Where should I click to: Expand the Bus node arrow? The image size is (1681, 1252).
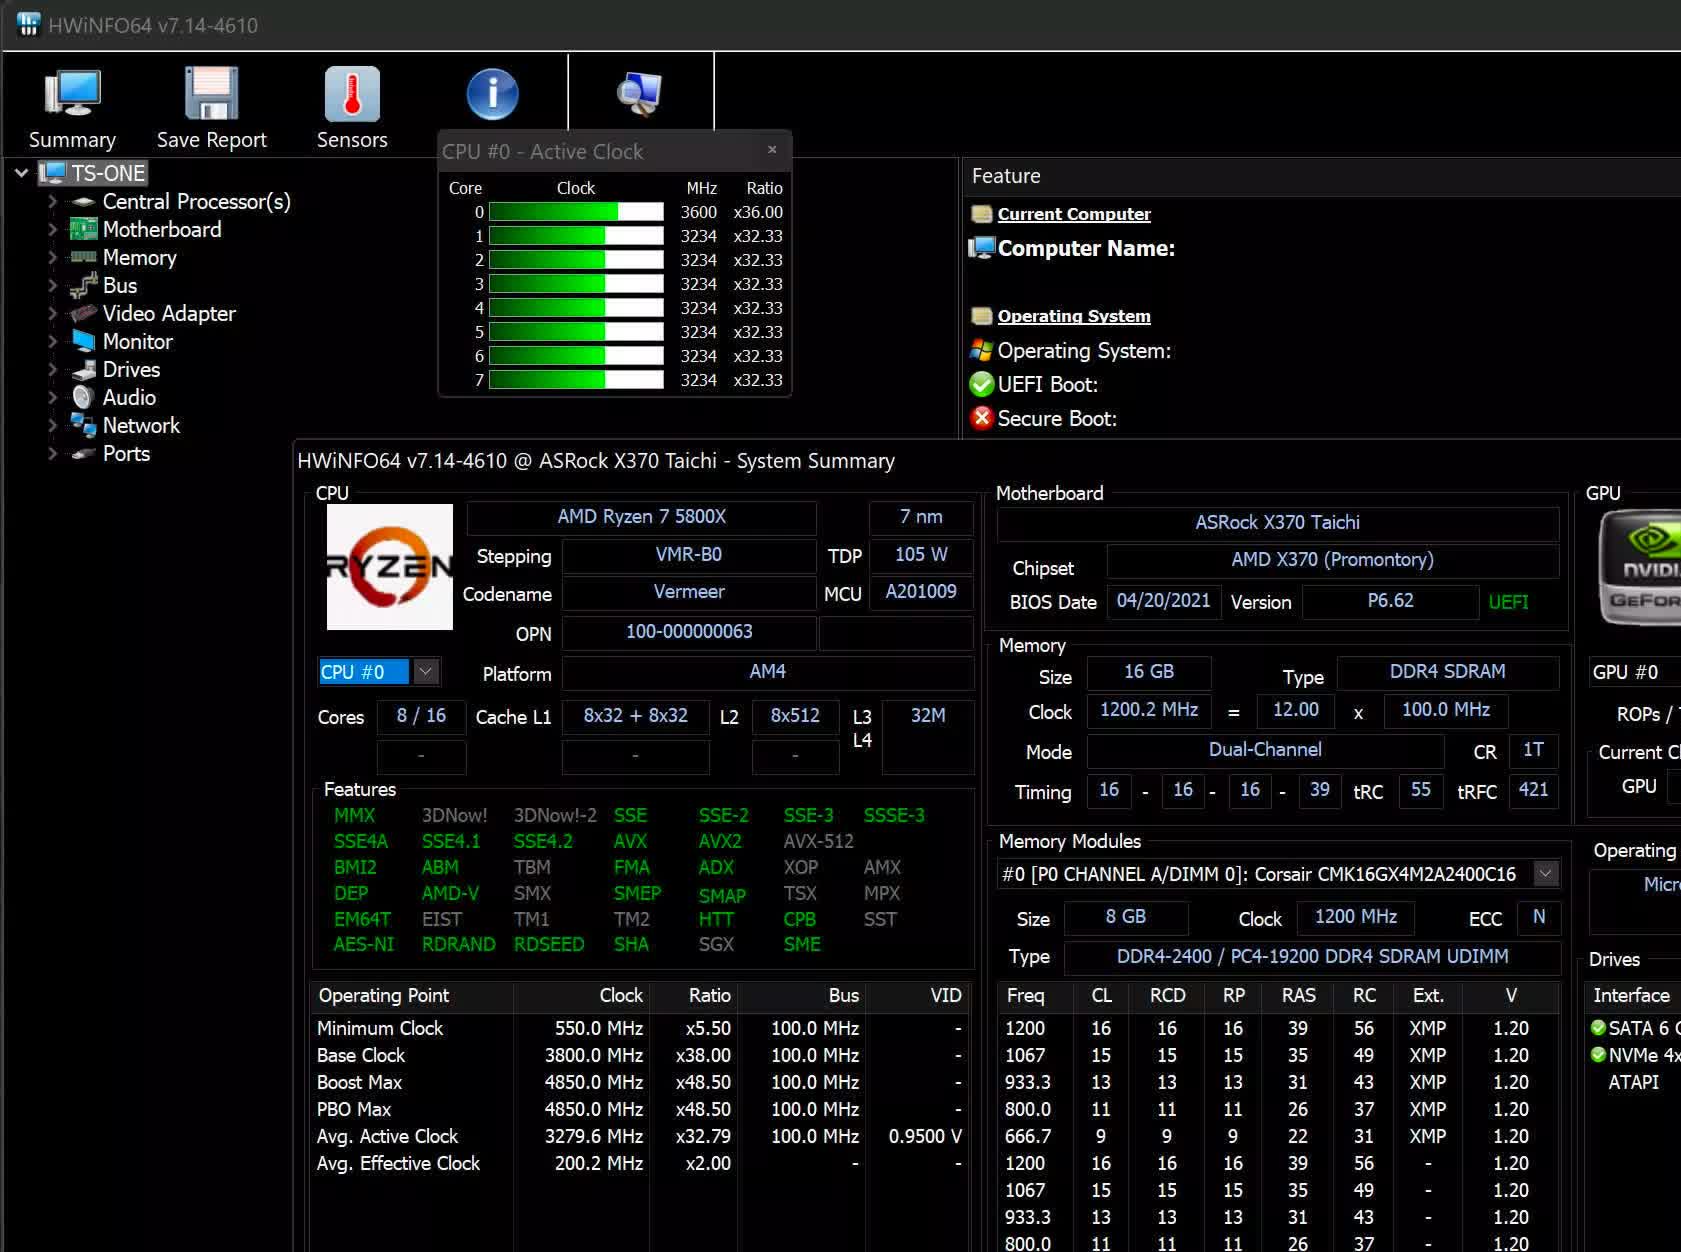[53, 285]
